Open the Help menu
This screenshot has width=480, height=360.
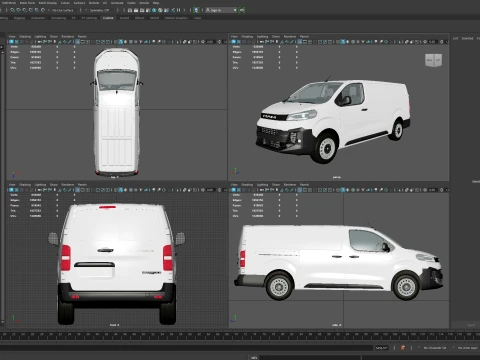(156, 3)
